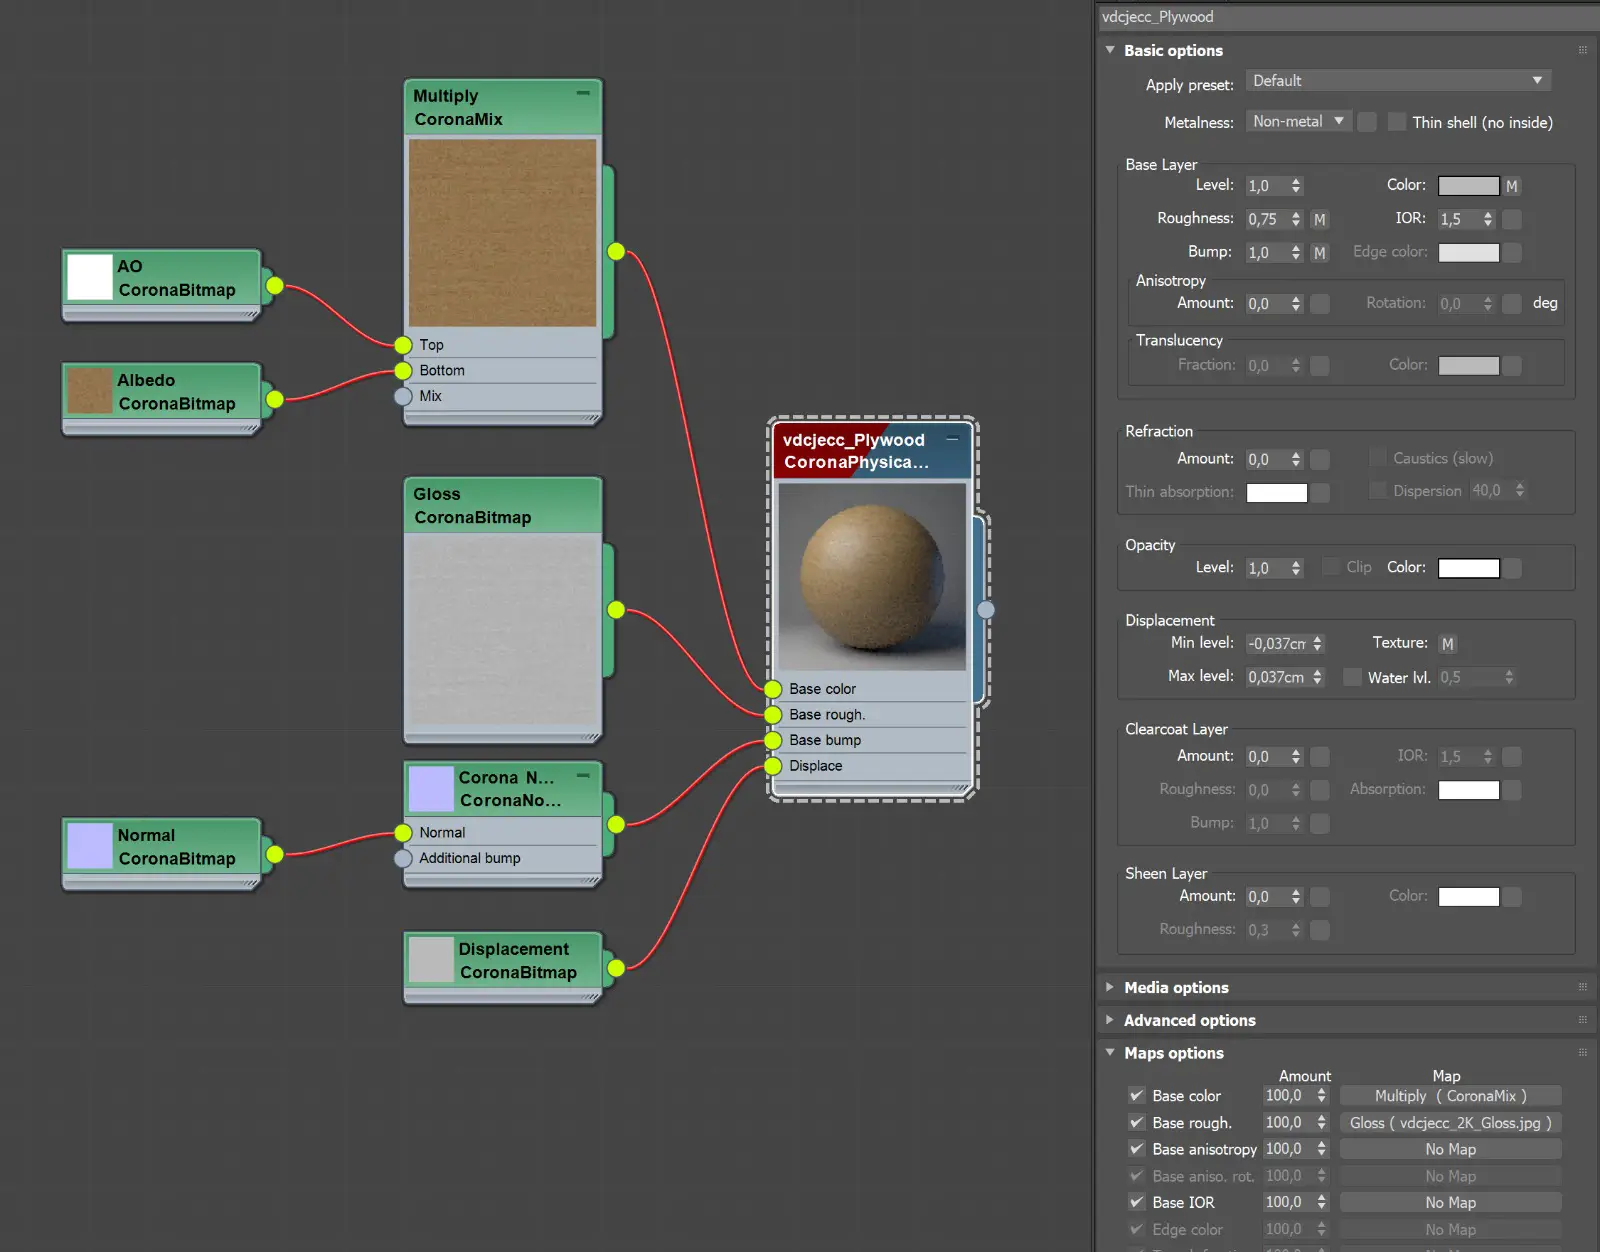Click the Multiply (CoronaMix) map button for Base color

[x=1449, y=1095]
